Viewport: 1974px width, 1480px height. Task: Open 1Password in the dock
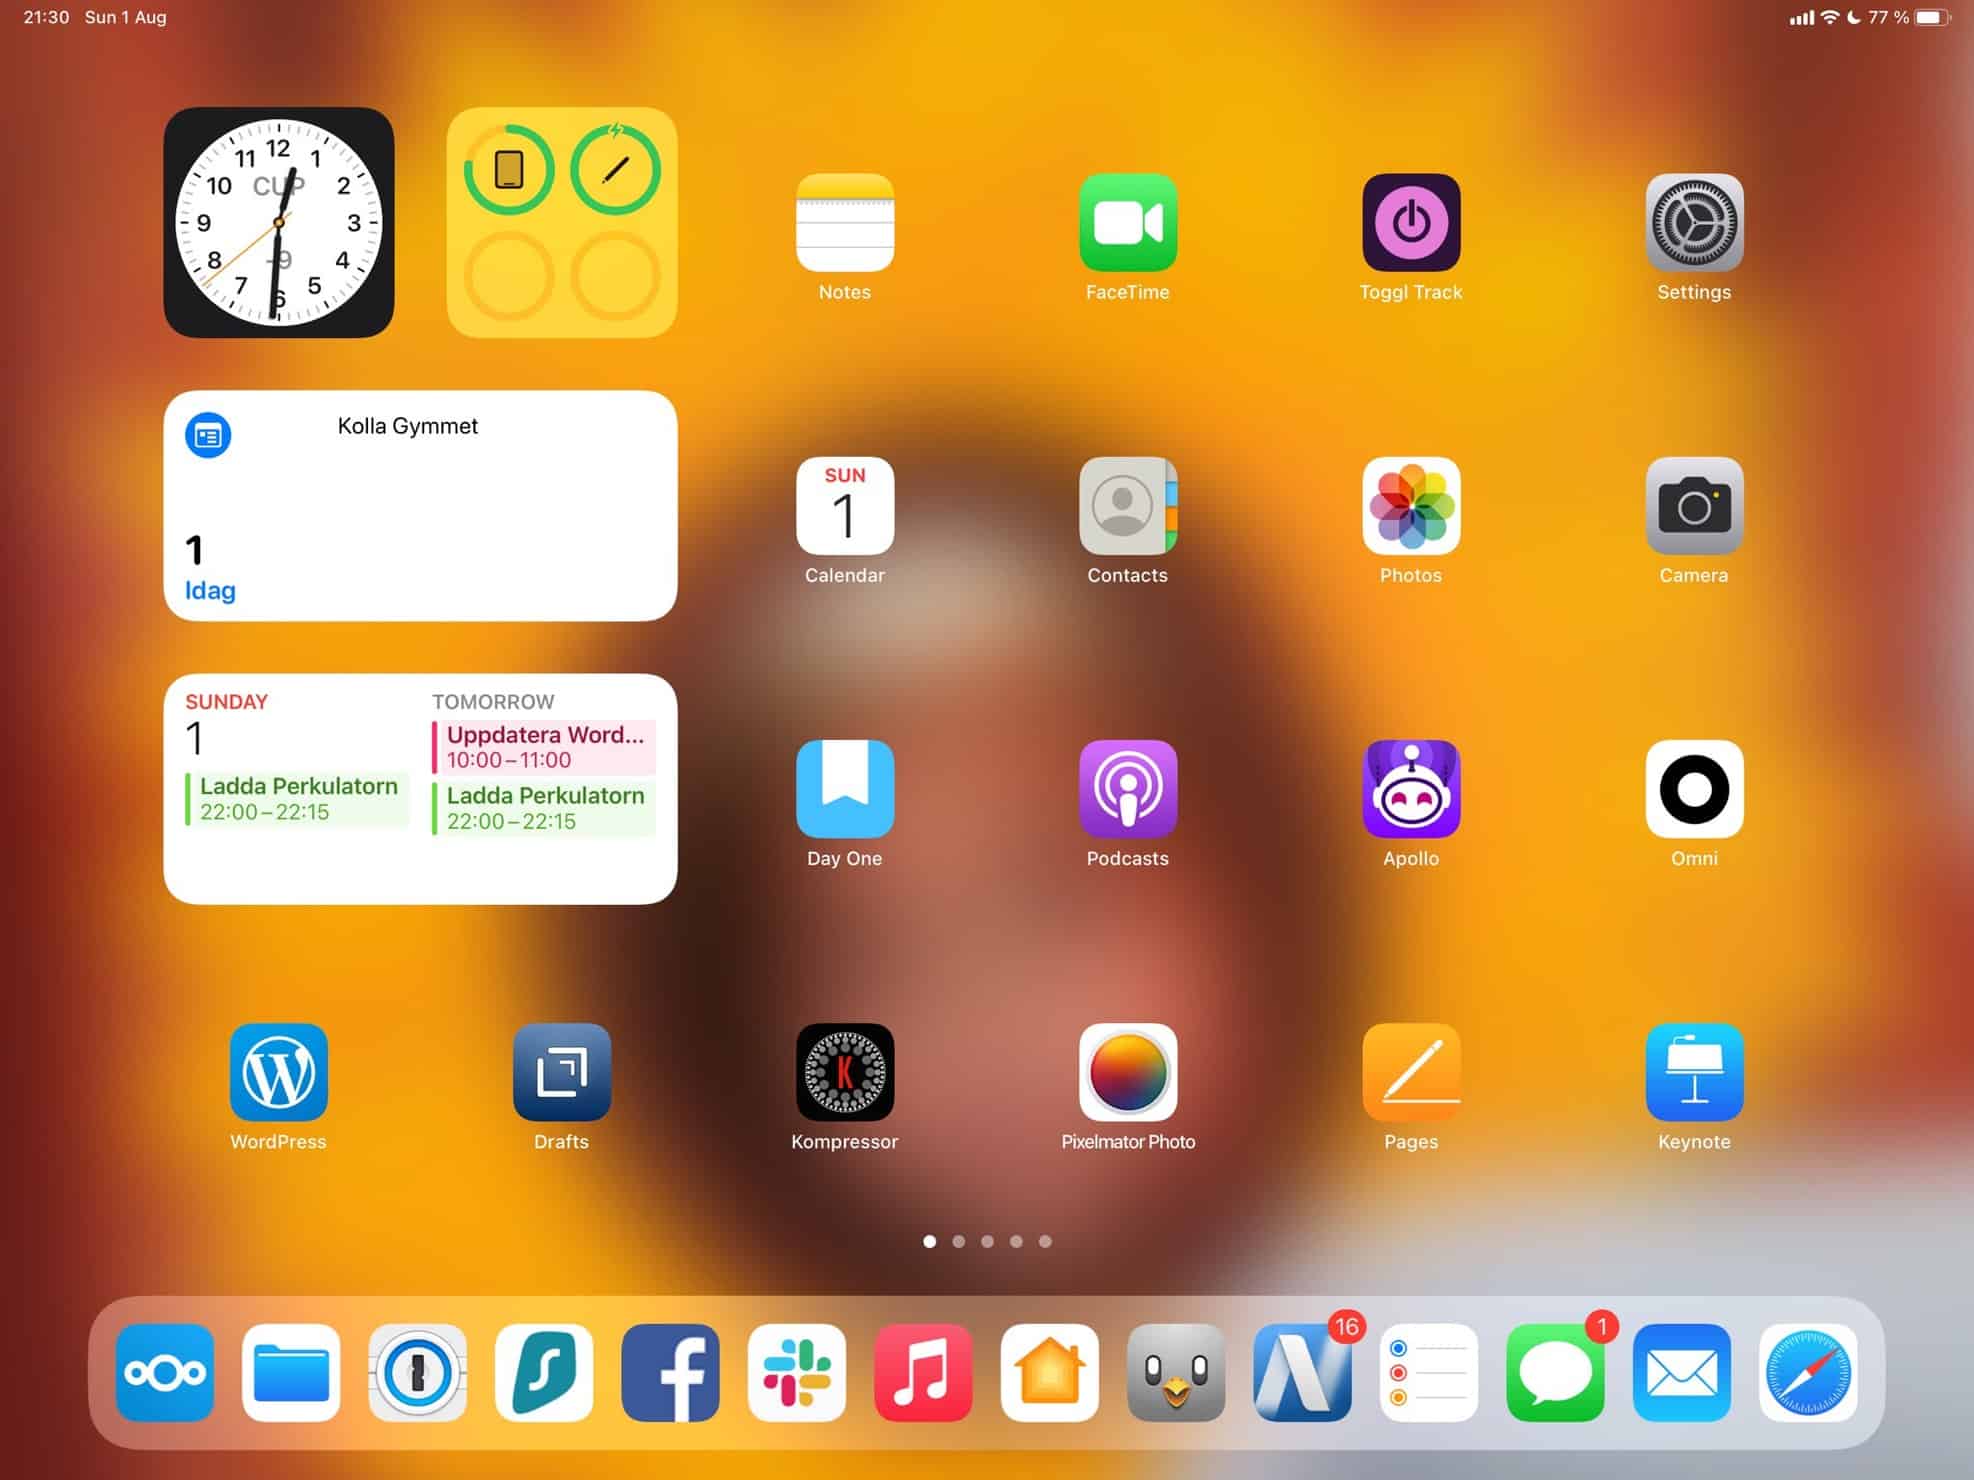pos(418,1373)
